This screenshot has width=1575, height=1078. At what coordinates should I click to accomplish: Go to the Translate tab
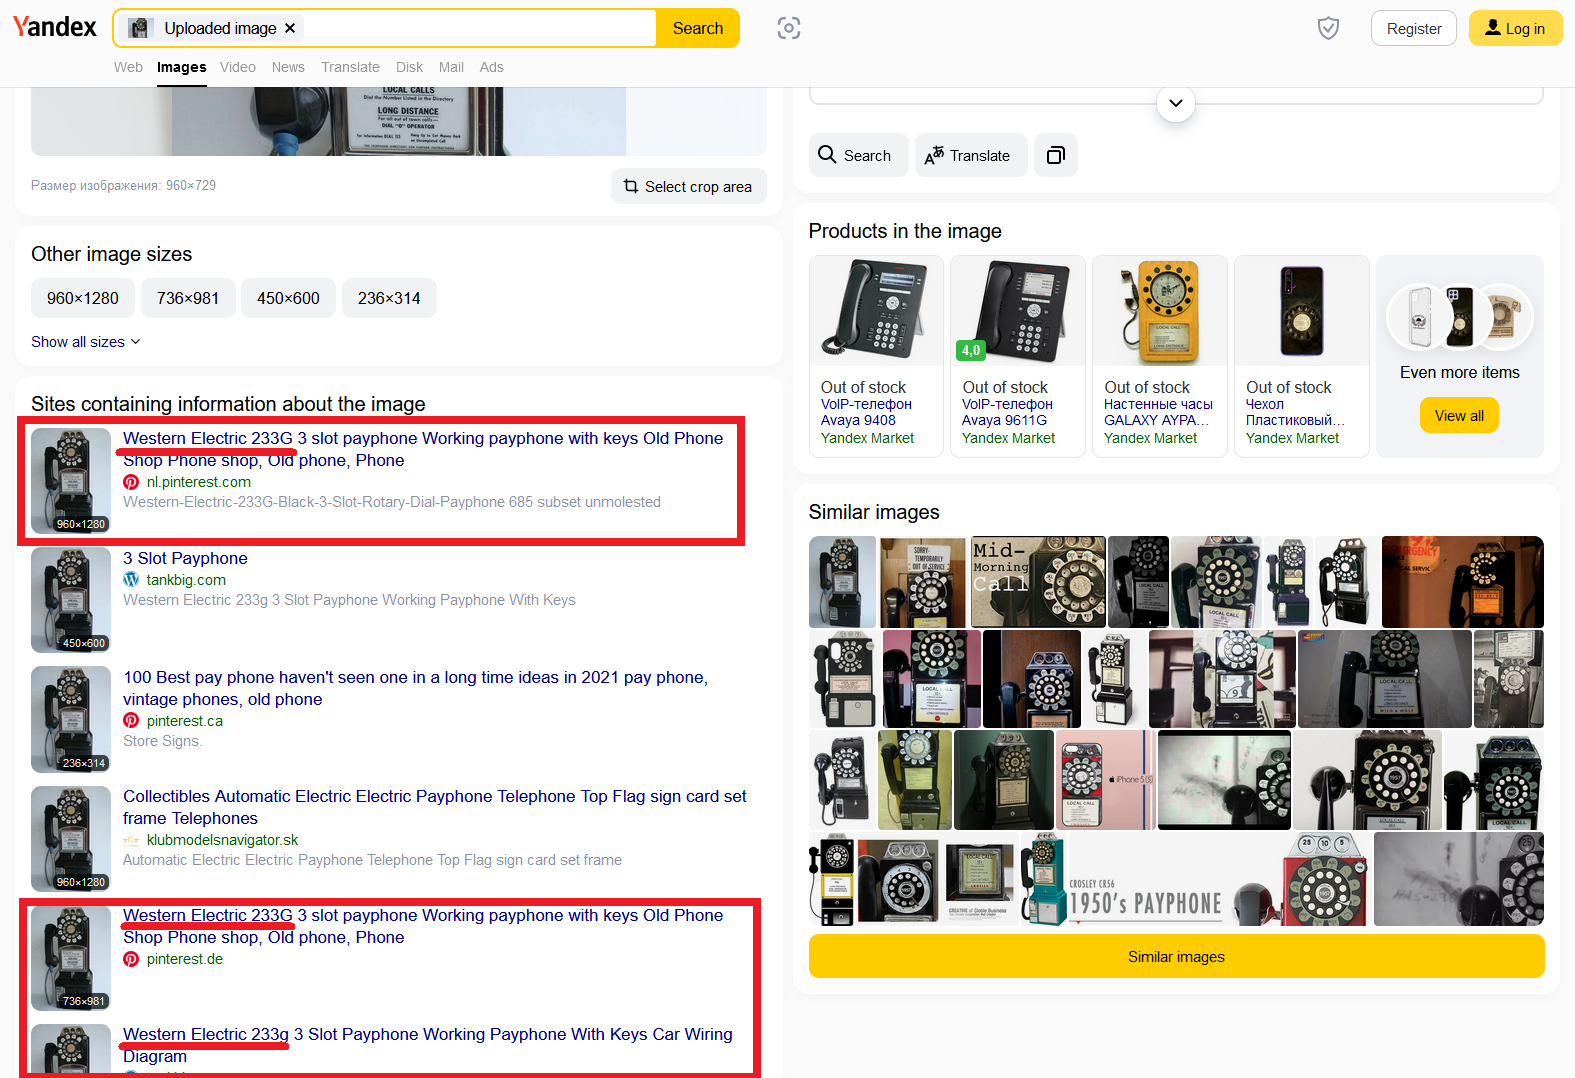350,67
